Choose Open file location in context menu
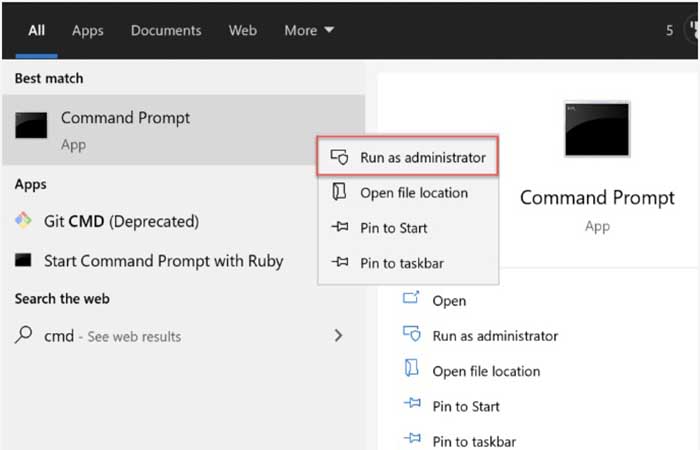 [408, 193]
